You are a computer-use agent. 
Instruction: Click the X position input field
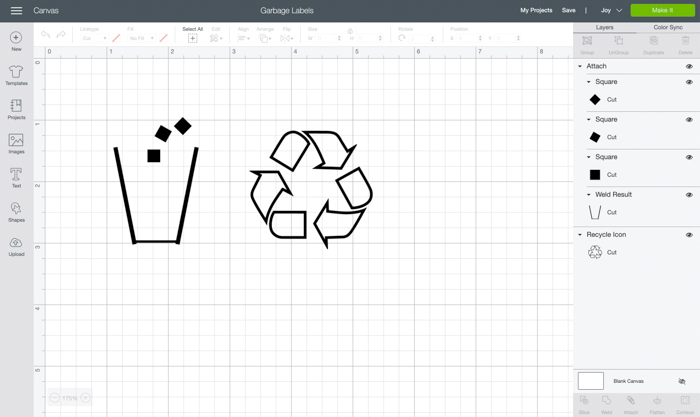click(x=469, y=38)
